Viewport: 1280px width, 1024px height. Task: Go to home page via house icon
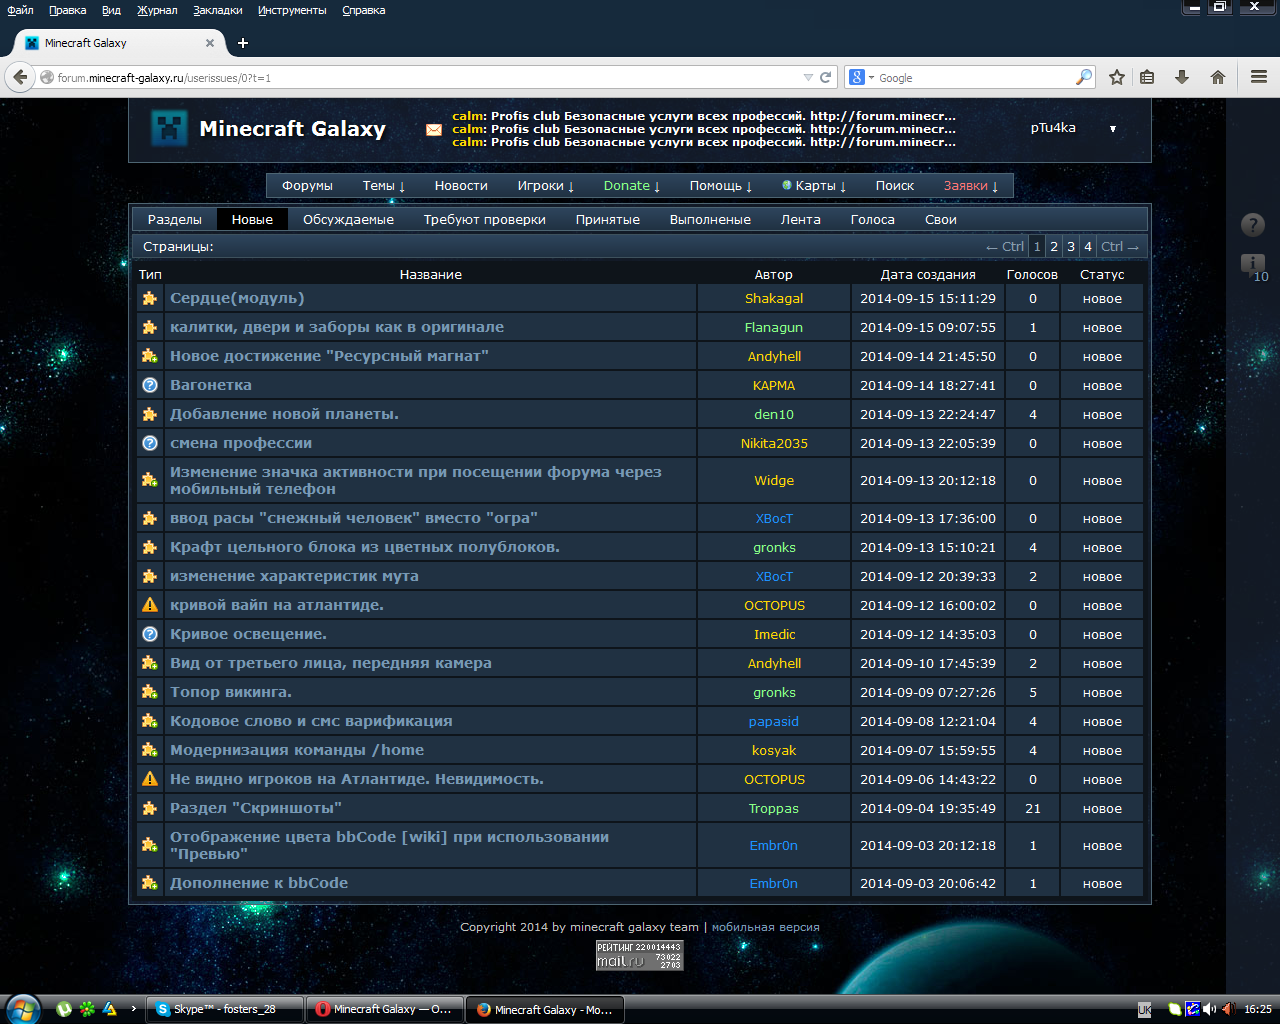(x=1217, y=77)
